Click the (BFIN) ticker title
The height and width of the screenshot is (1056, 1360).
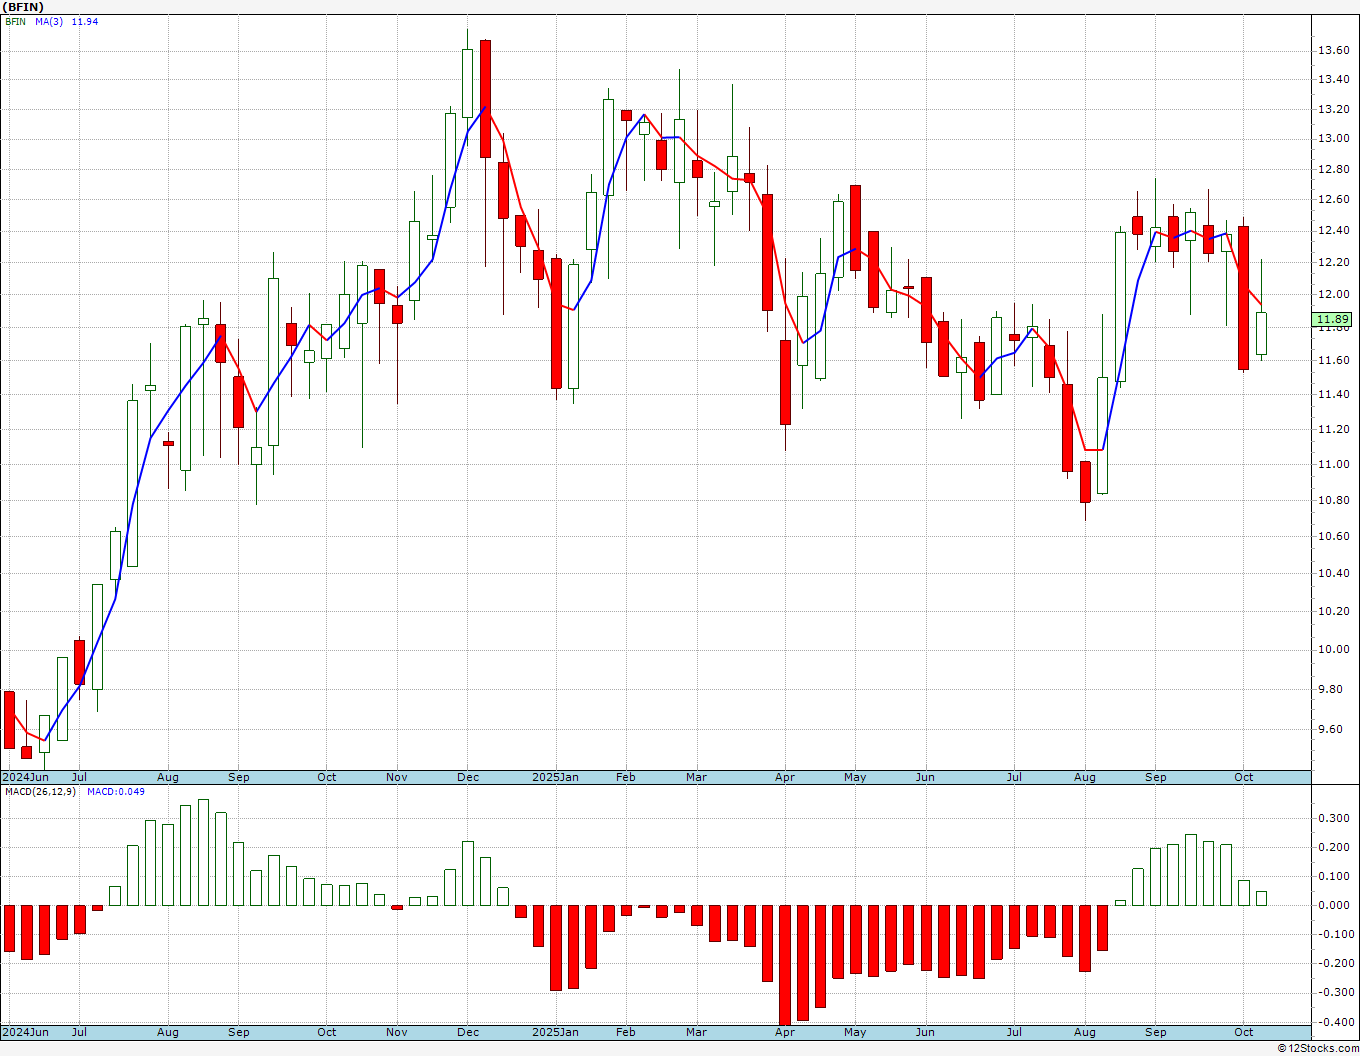24,7
